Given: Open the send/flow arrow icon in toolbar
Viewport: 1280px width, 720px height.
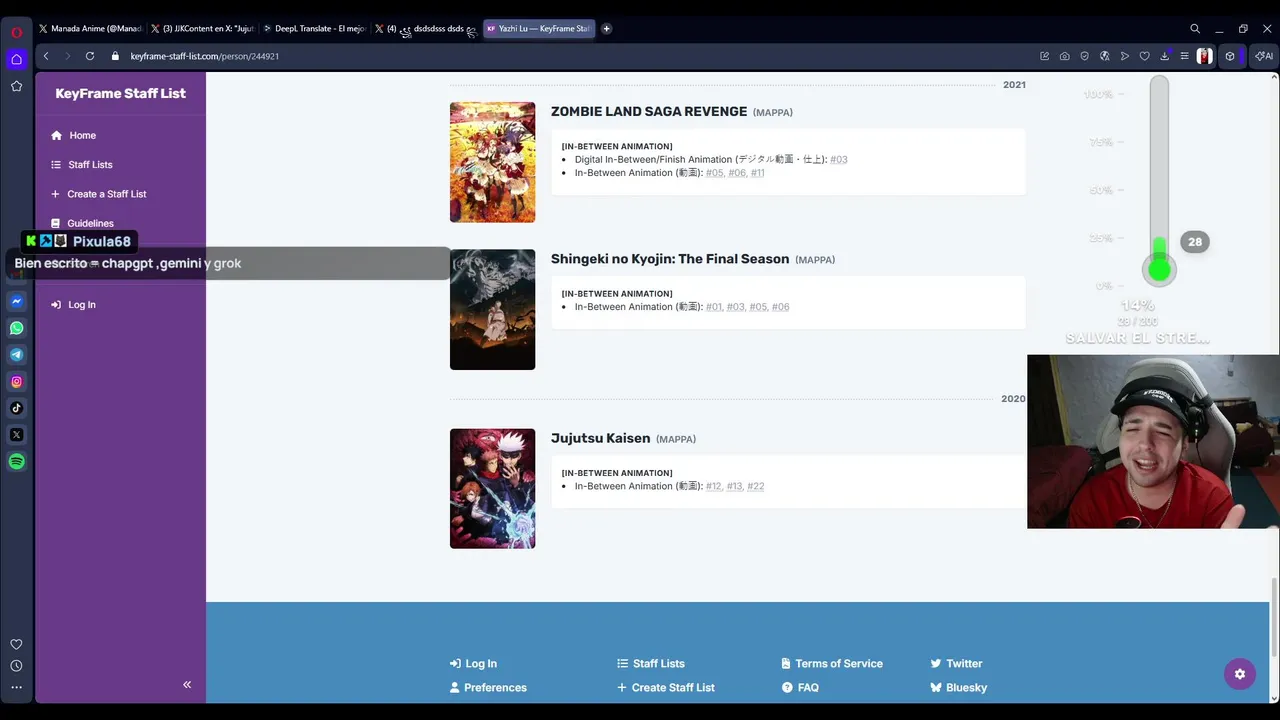Looking at the screenshot, I should pyautogui.click(x=1124, y=56).
